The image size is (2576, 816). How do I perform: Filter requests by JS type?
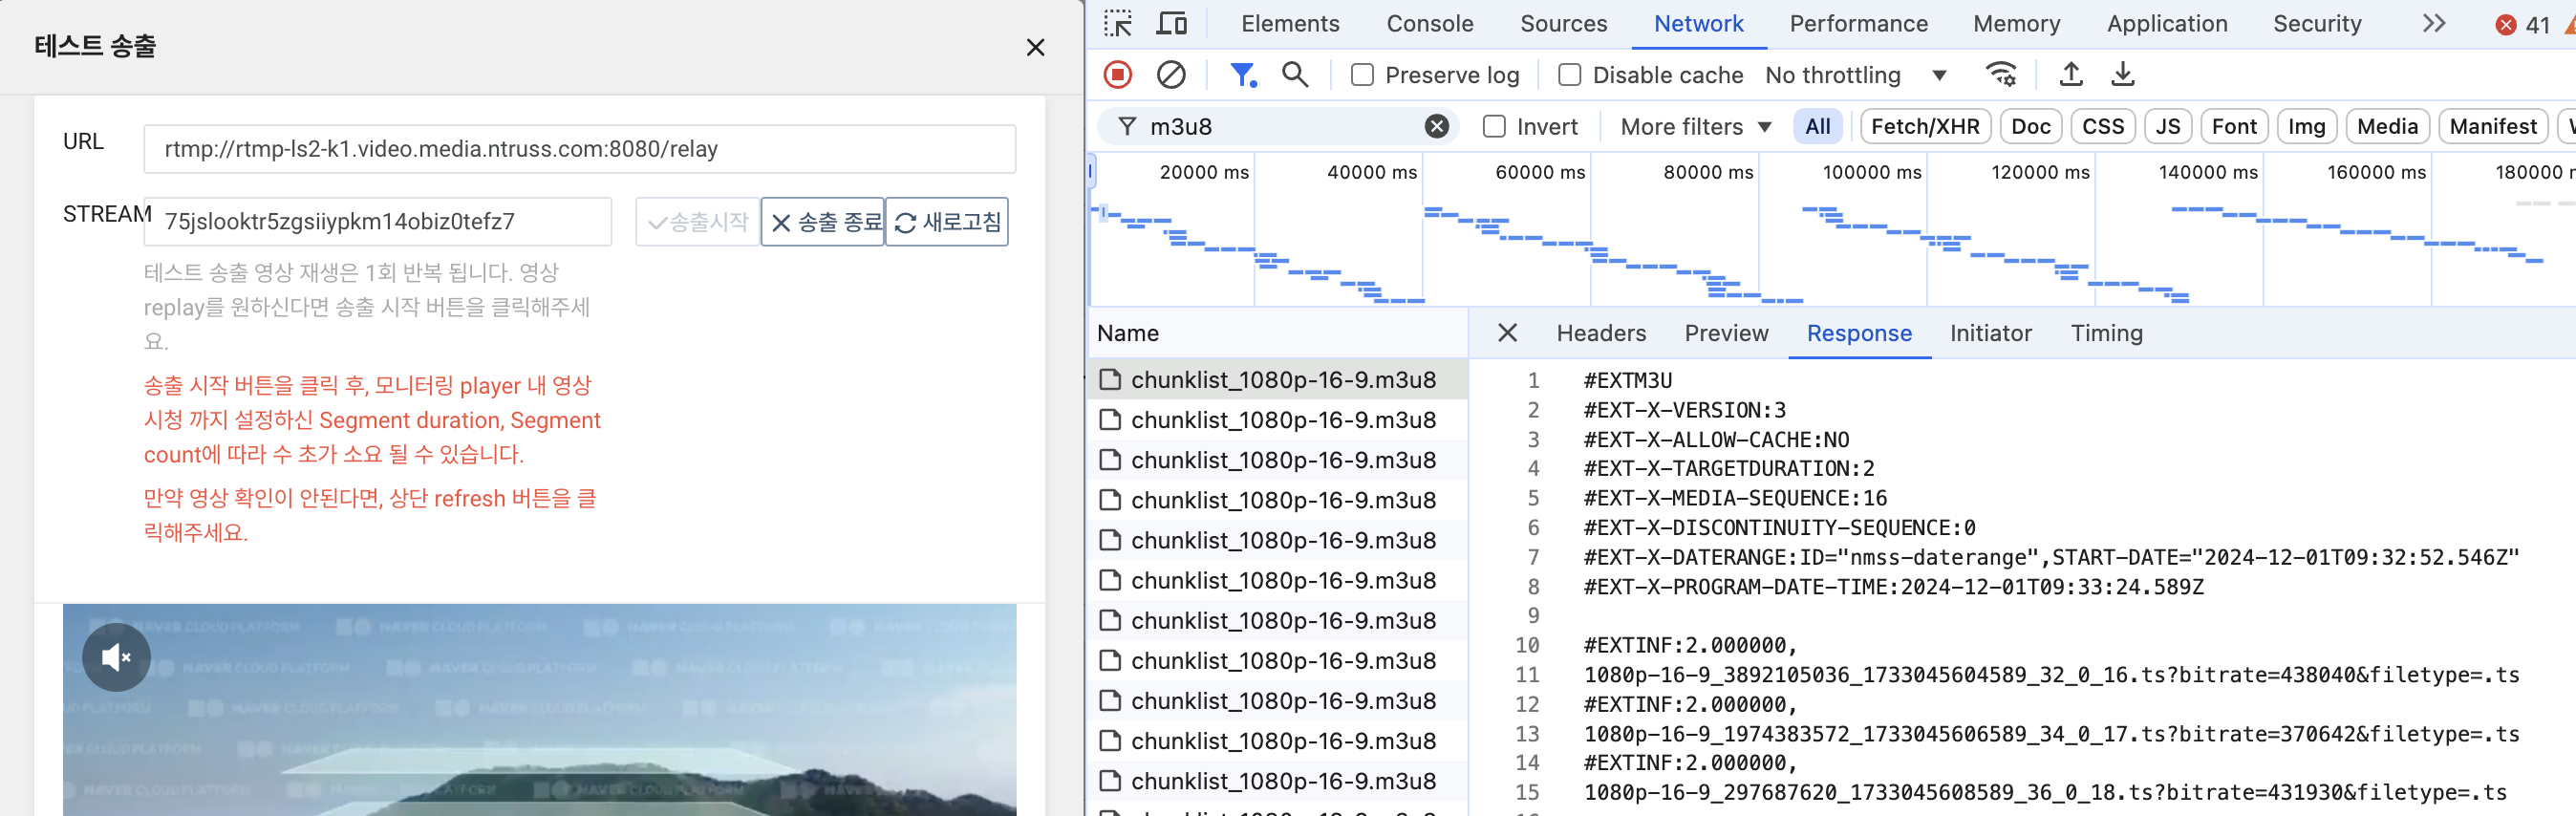click(2167, 126)
